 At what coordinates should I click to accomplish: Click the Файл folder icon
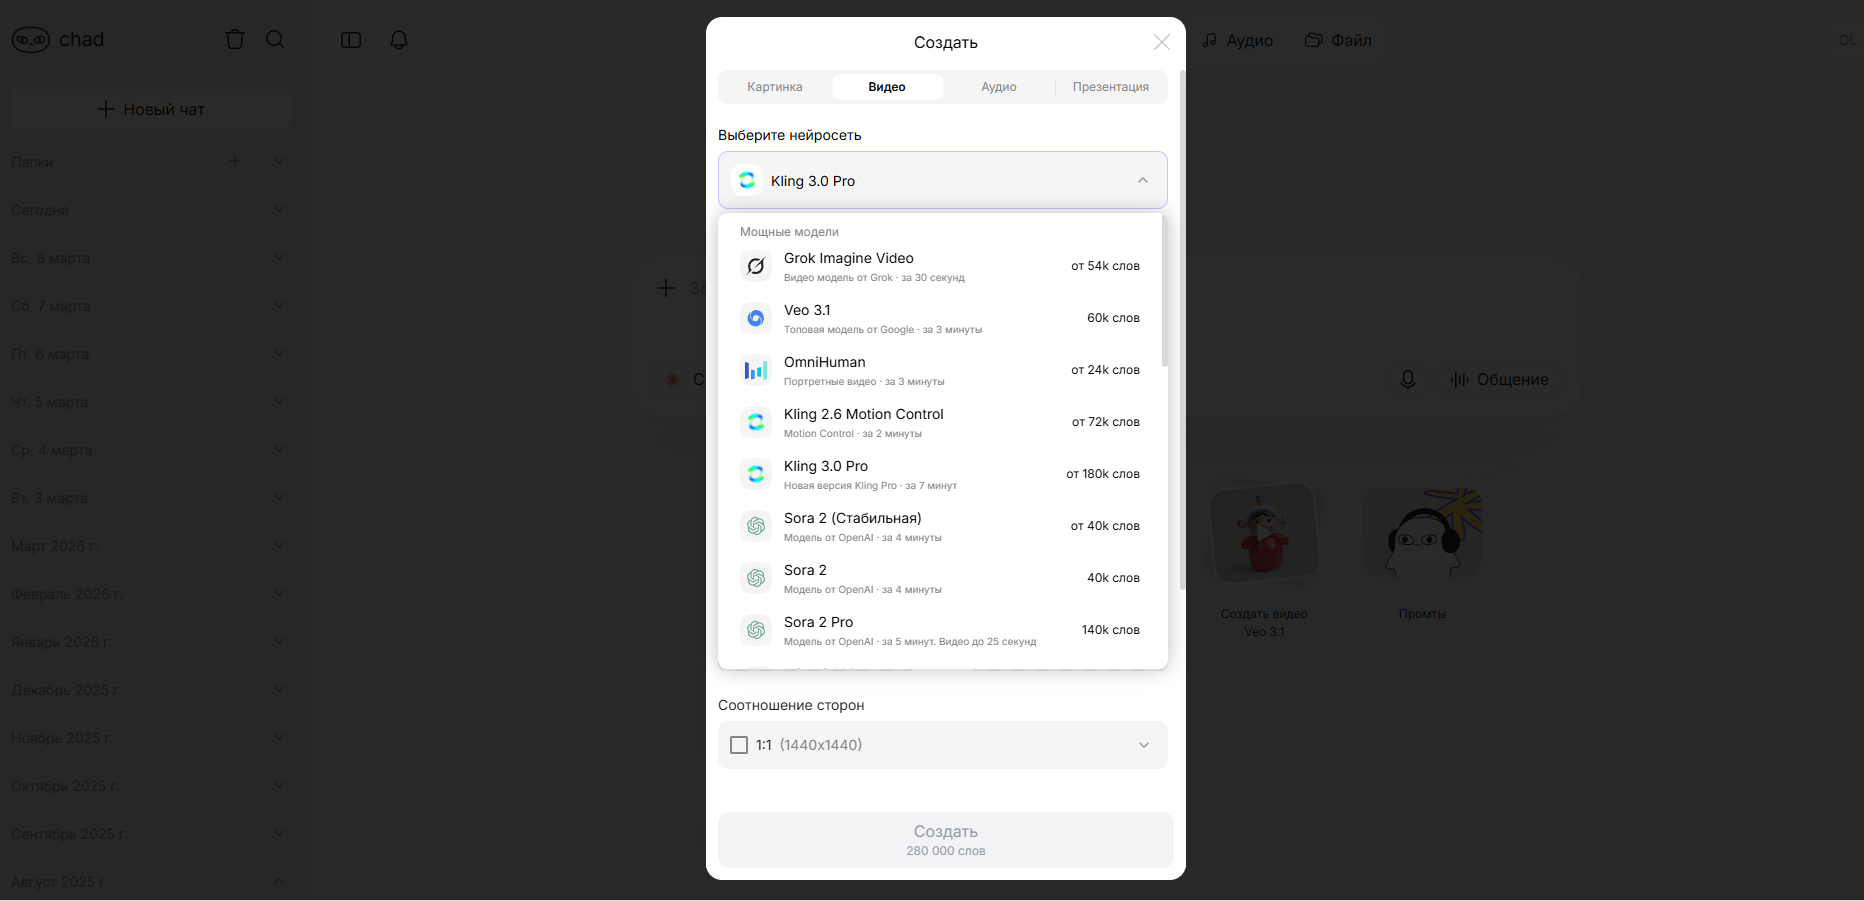tap(1314, 40)
